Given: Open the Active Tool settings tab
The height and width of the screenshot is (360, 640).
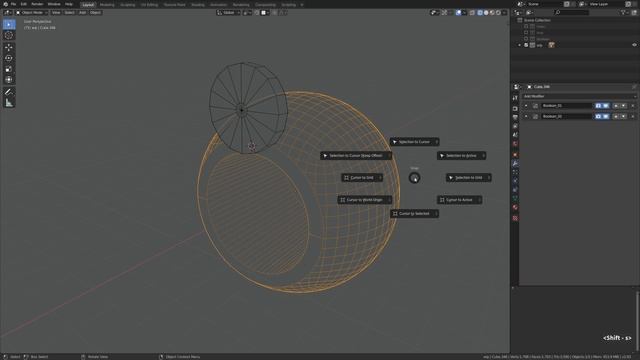Looking at the screenshot, I should pyautogui.click(x=515, y=98).
